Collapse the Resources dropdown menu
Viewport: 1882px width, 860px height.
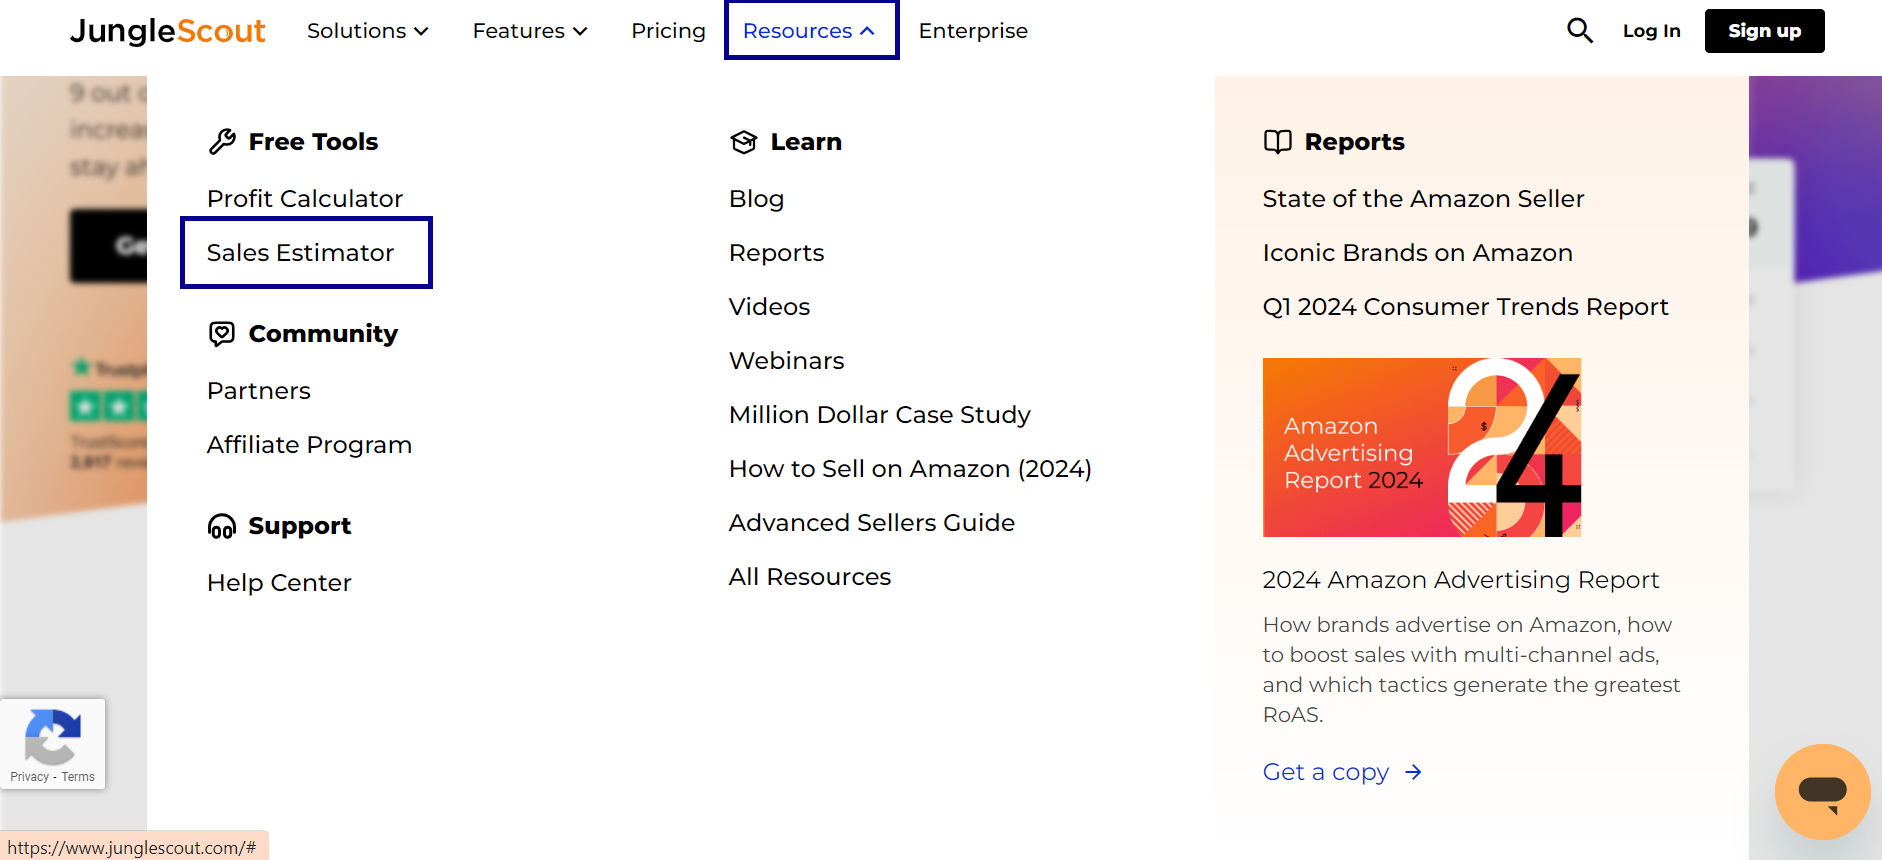click(x=811, y=31)
